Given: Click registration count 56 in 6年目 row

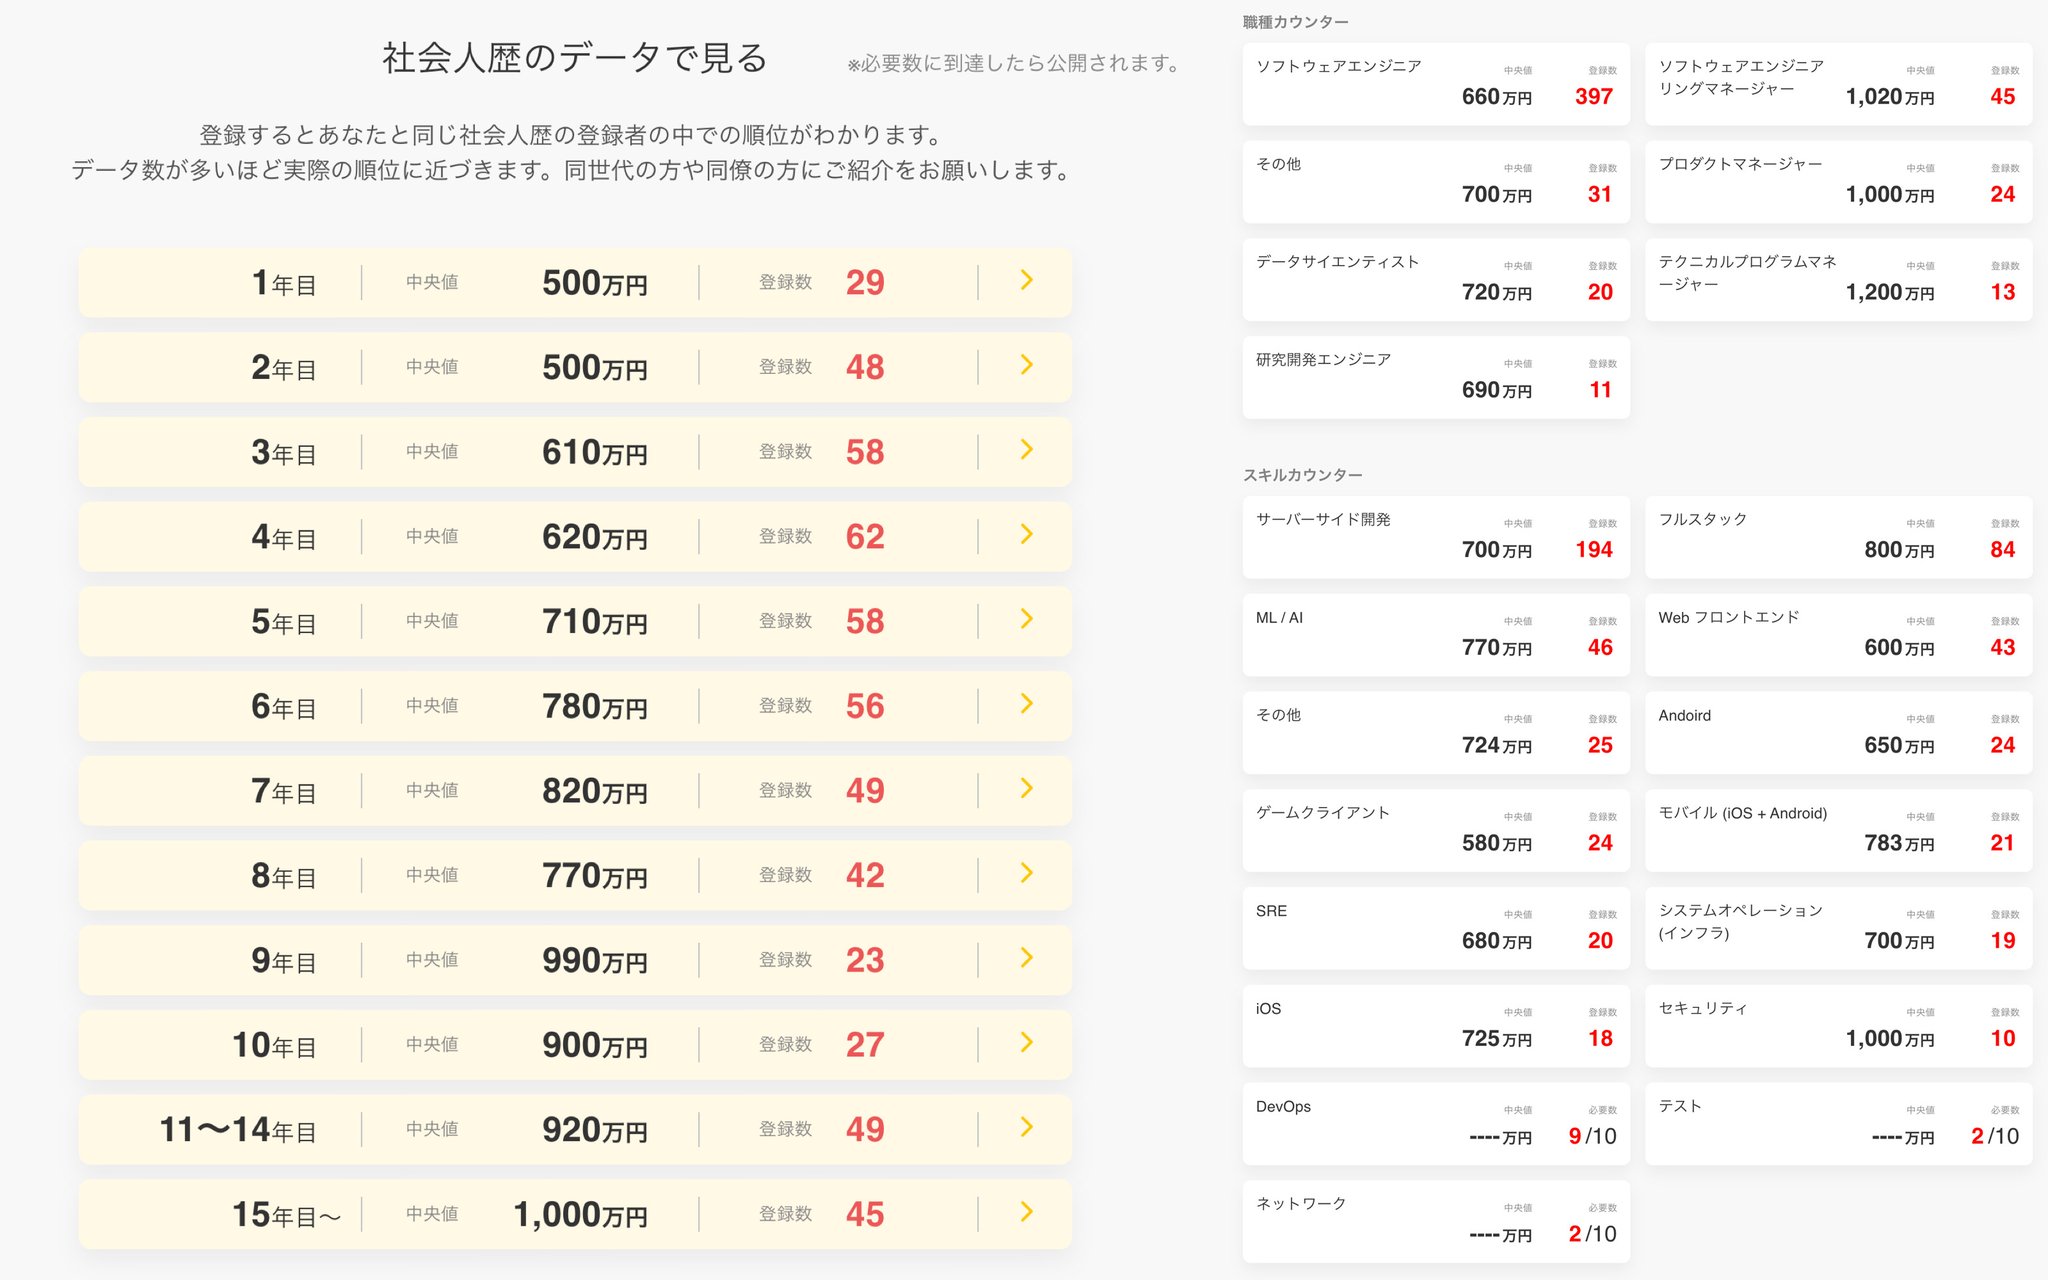Looking at the screenshot, I should [865, 706].
